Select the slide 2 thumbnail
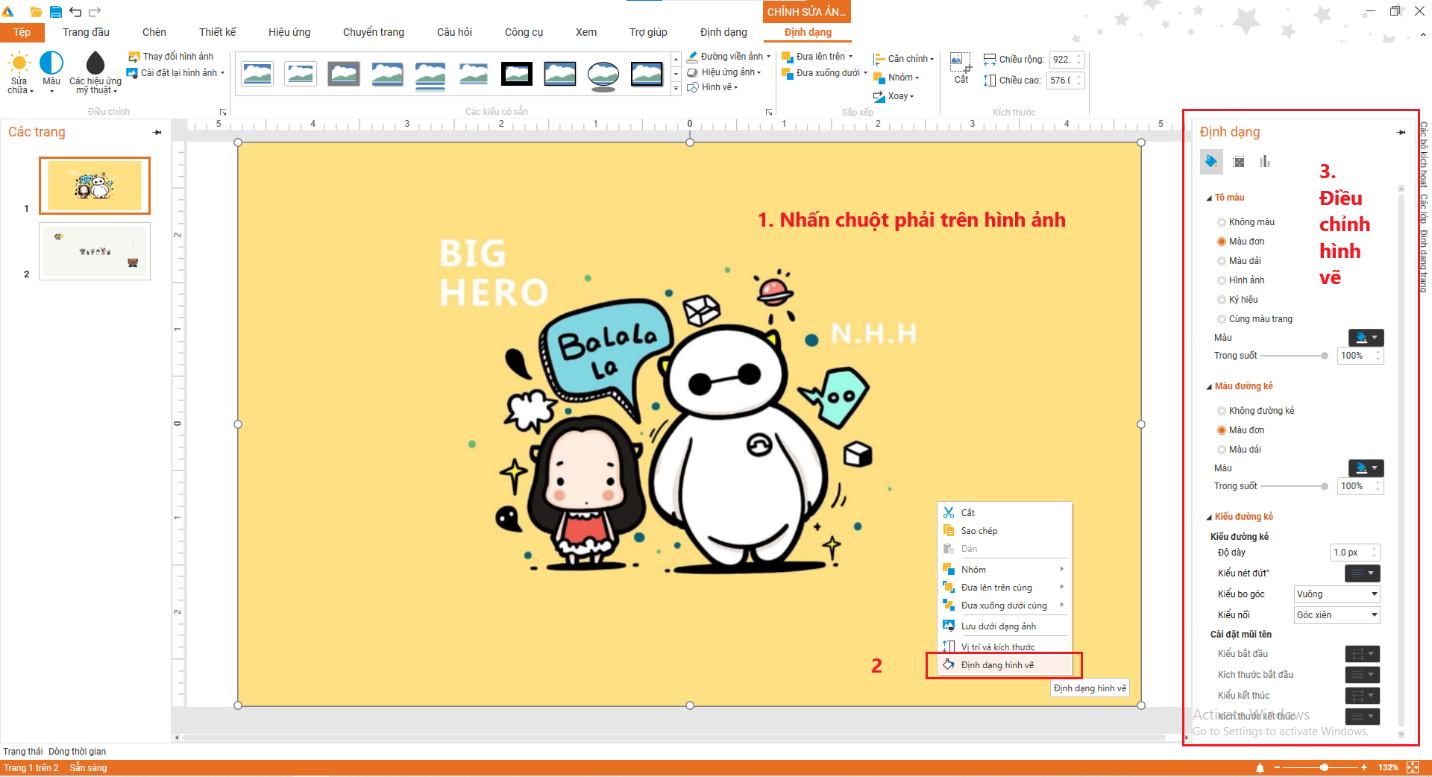The height and width of the screenshot is (777, 1432). (95, 250)
